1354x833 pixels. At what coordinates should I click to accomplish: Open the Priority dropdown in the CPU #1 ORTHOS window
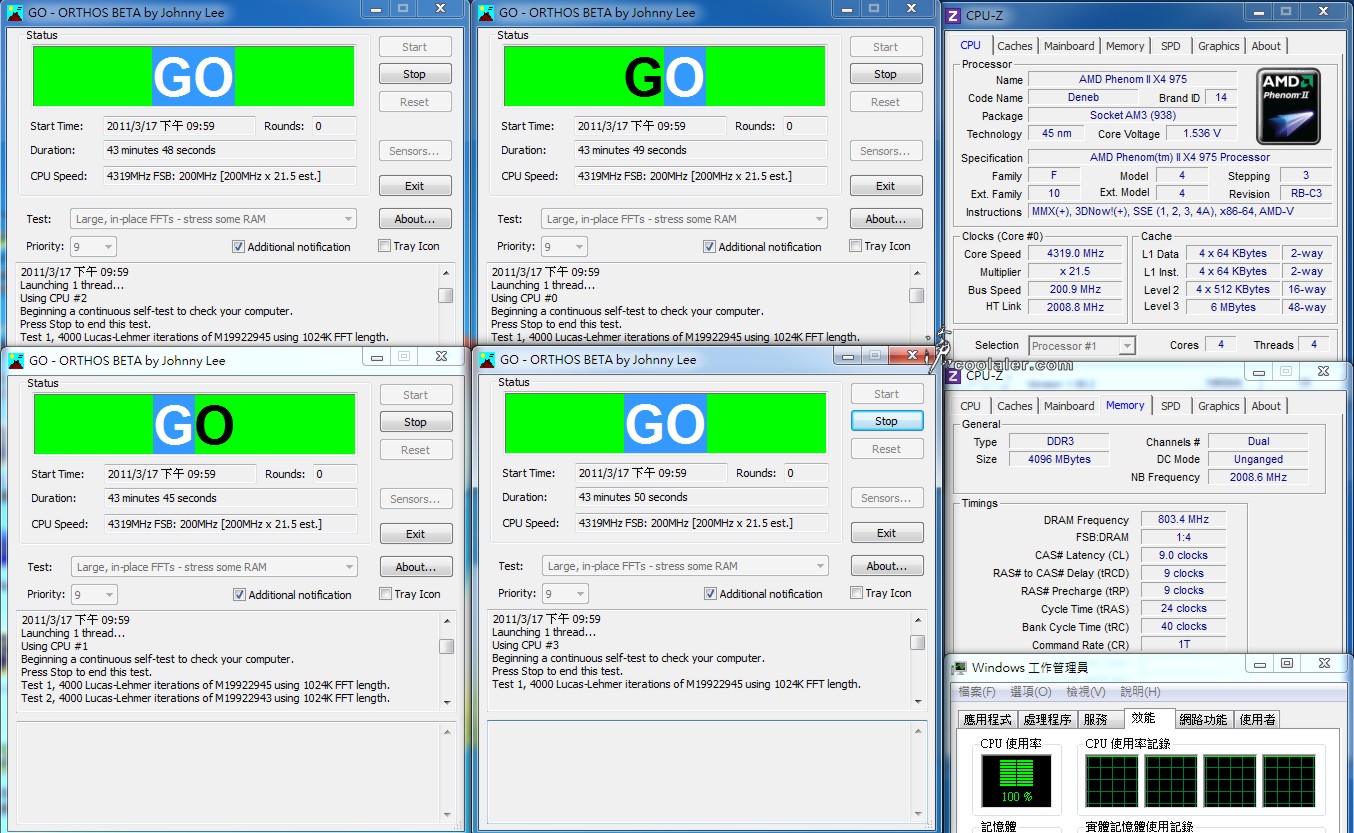coord(94,594)
